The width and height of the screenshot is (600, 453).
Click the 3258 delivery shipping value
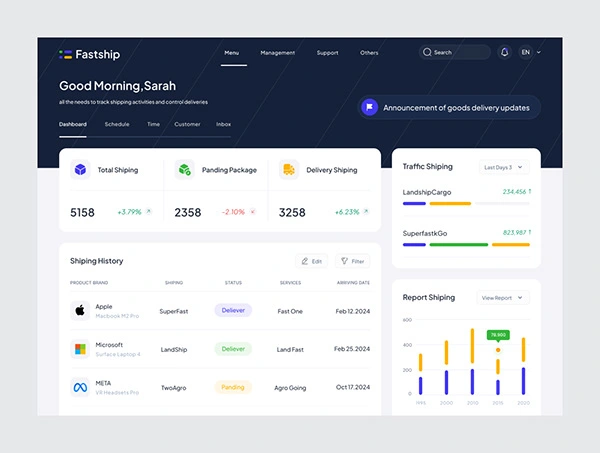292,212
